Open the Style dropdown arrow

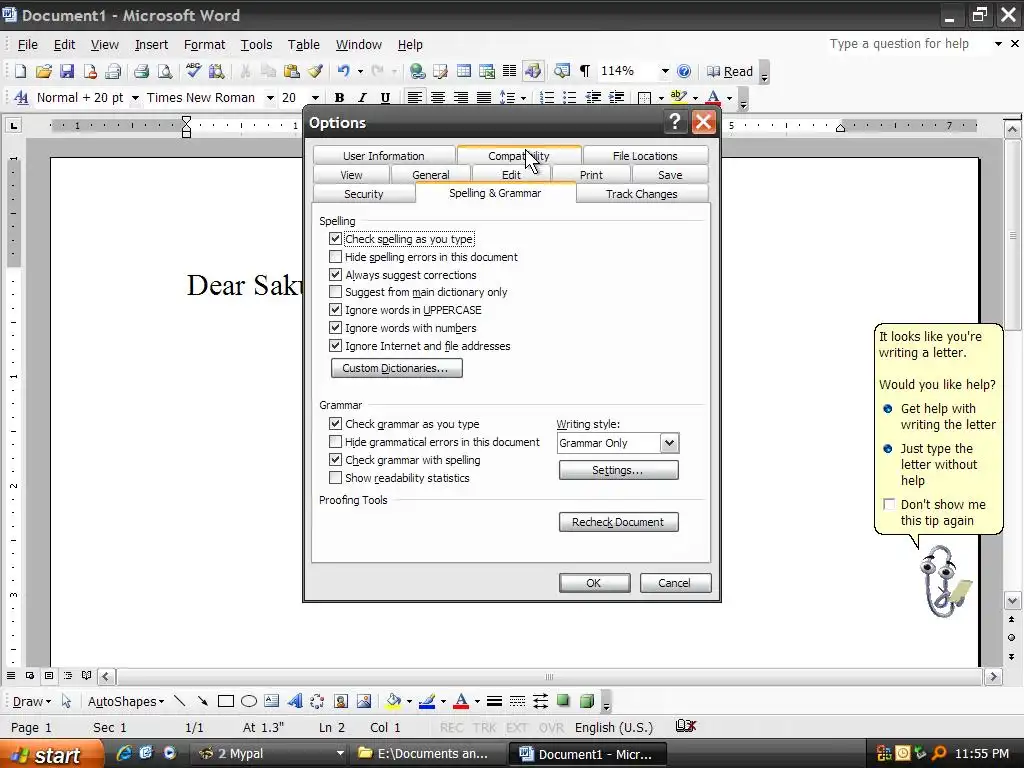point(135,98)
